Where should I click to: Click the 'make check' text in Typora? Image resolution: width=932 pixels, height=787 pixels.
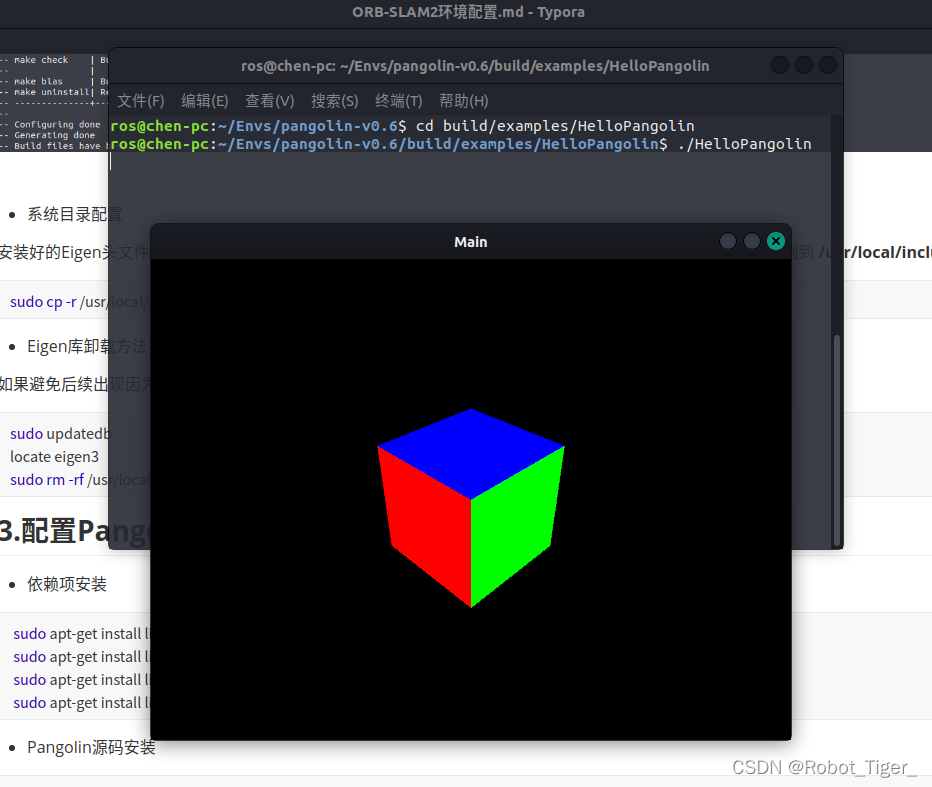pyautogui.click(x=41, y=60)
